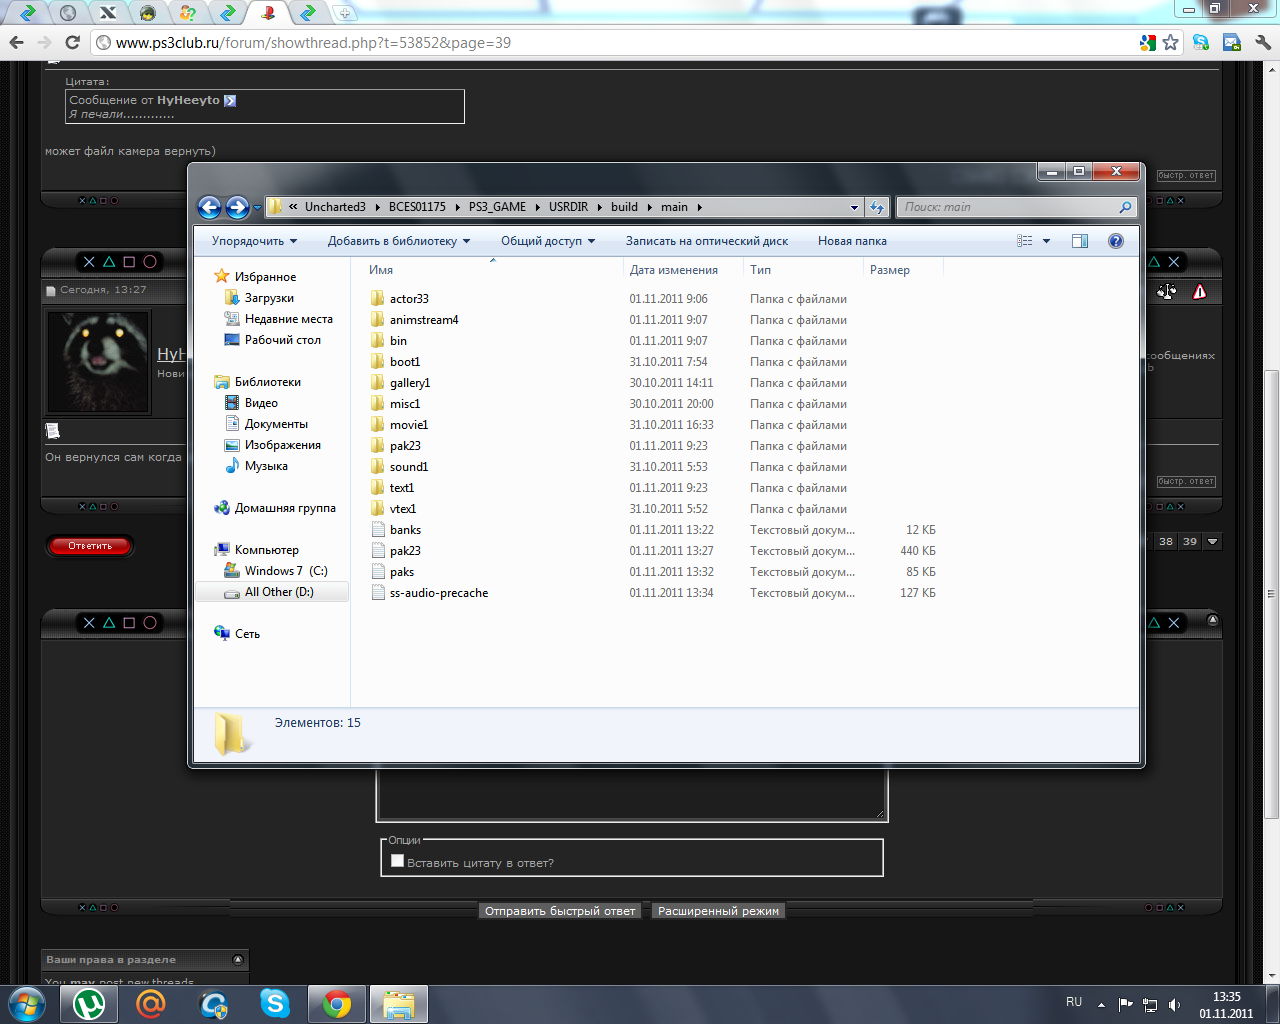Click the 'Тип' column header

pyautogui.click(x=803, y=270)
